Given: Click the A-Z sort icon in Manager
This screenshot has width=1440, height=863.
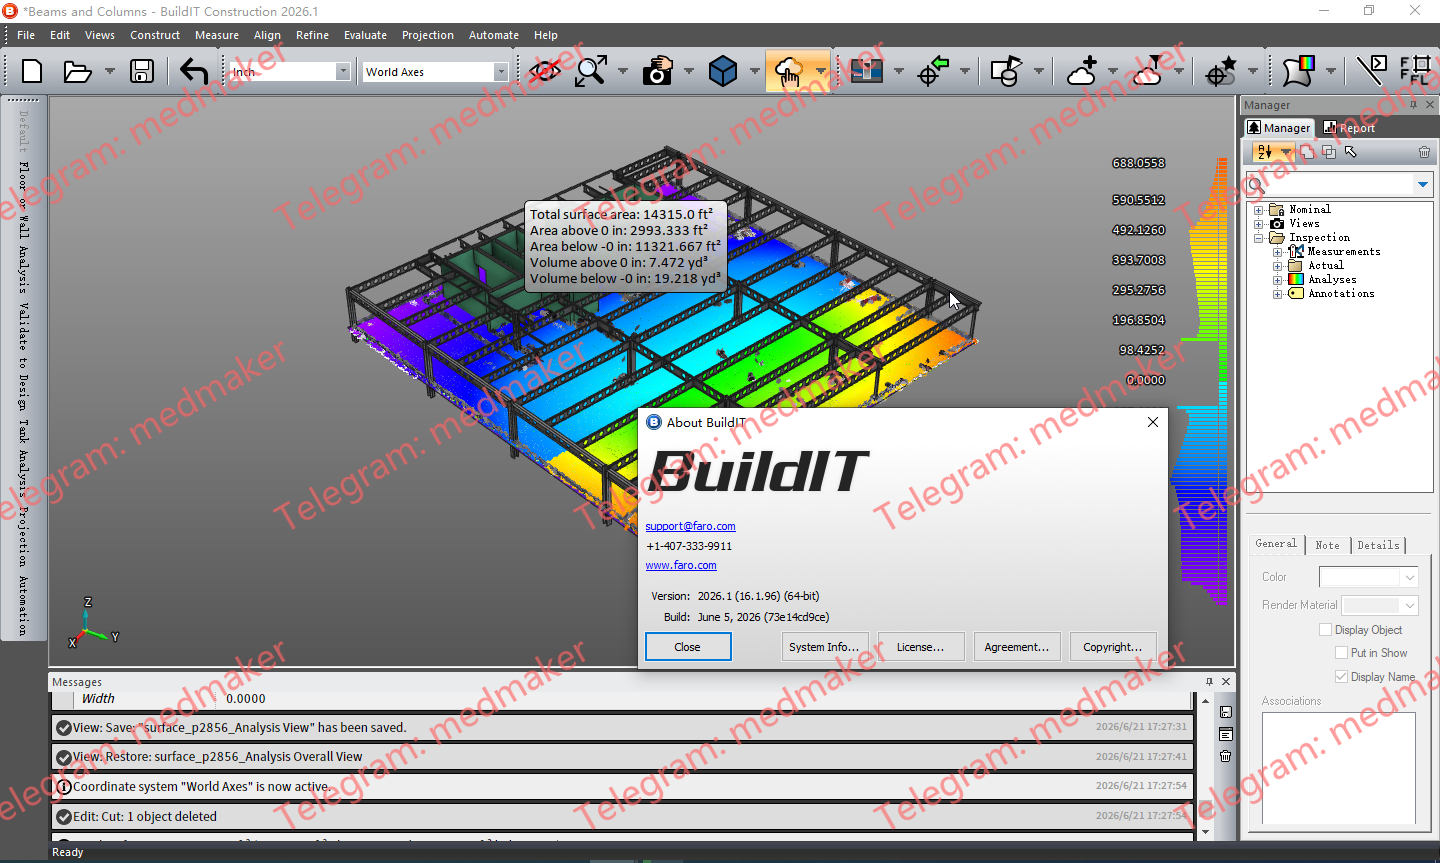Looking at the screenshot, I should (1265, 152).
